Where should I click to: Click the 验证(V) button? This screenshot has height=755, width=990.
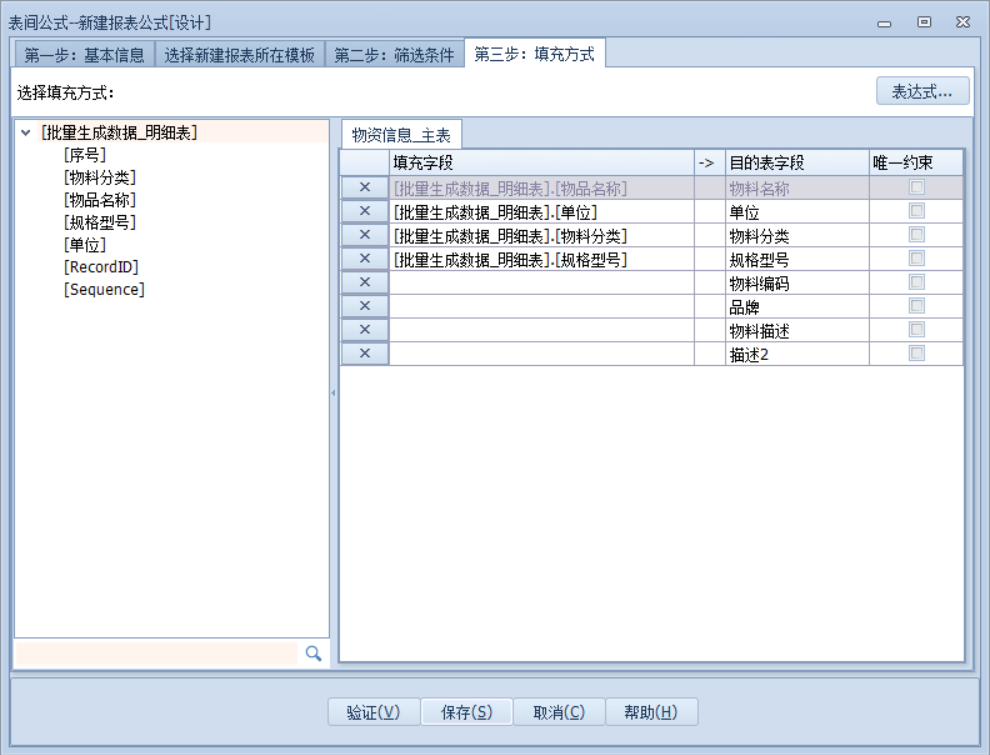tap(373, 712)
